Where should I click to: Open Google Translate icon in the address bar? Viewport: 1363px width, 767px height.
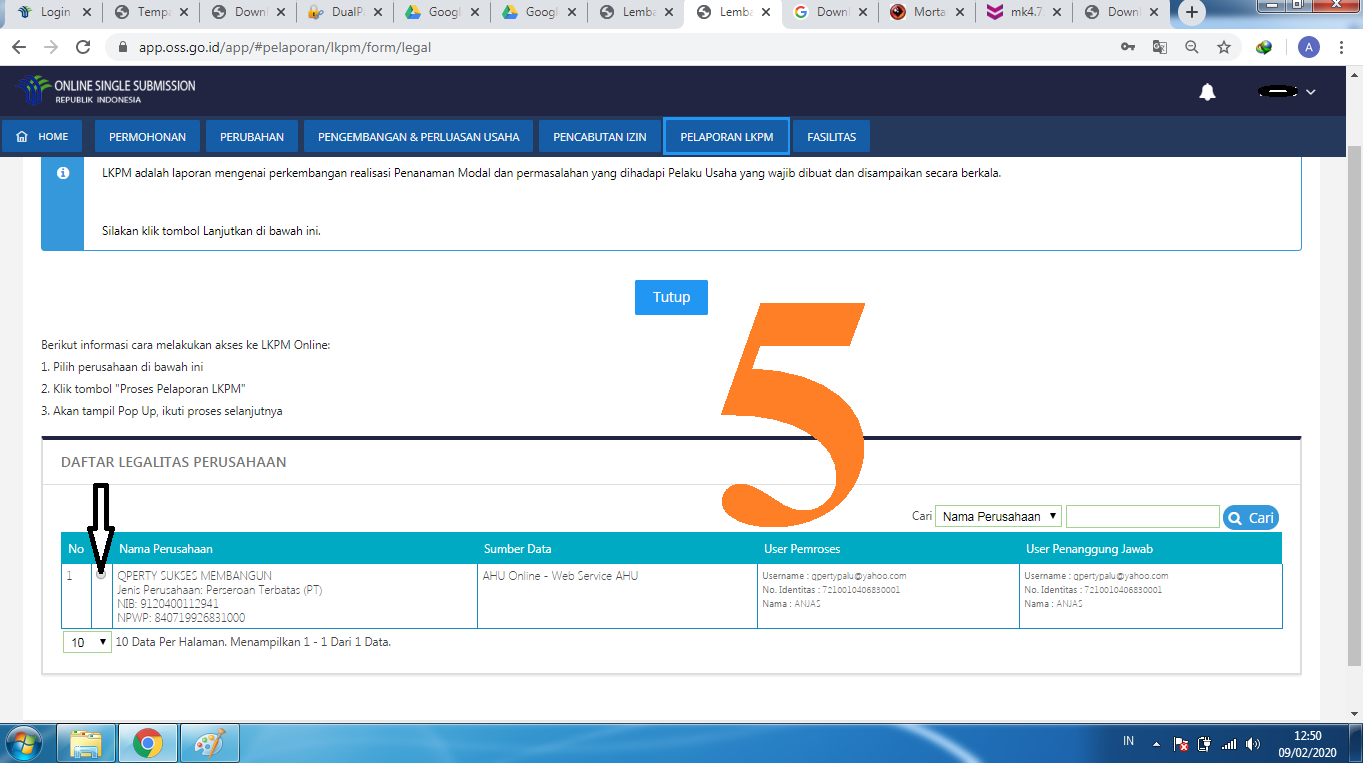[1158, 46]
